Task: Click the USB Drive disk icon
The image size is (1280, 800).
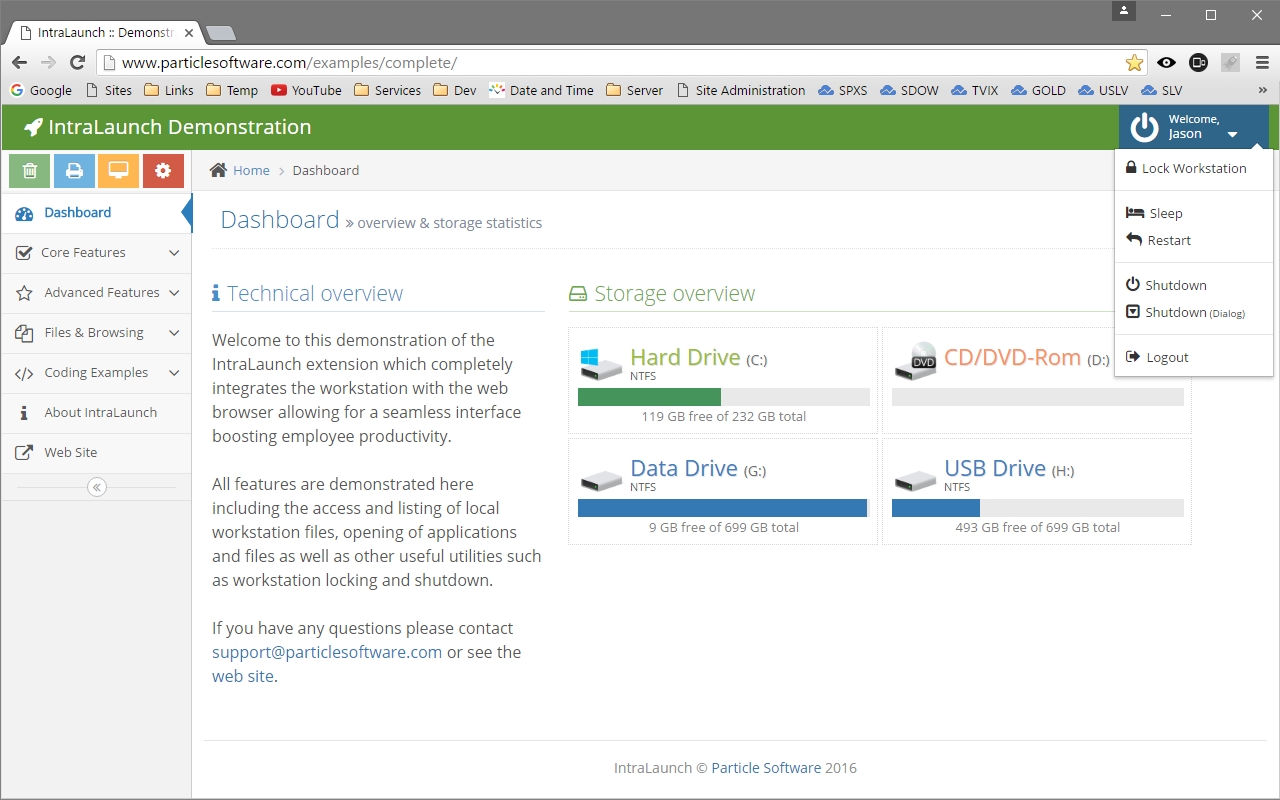Action: 915,479
